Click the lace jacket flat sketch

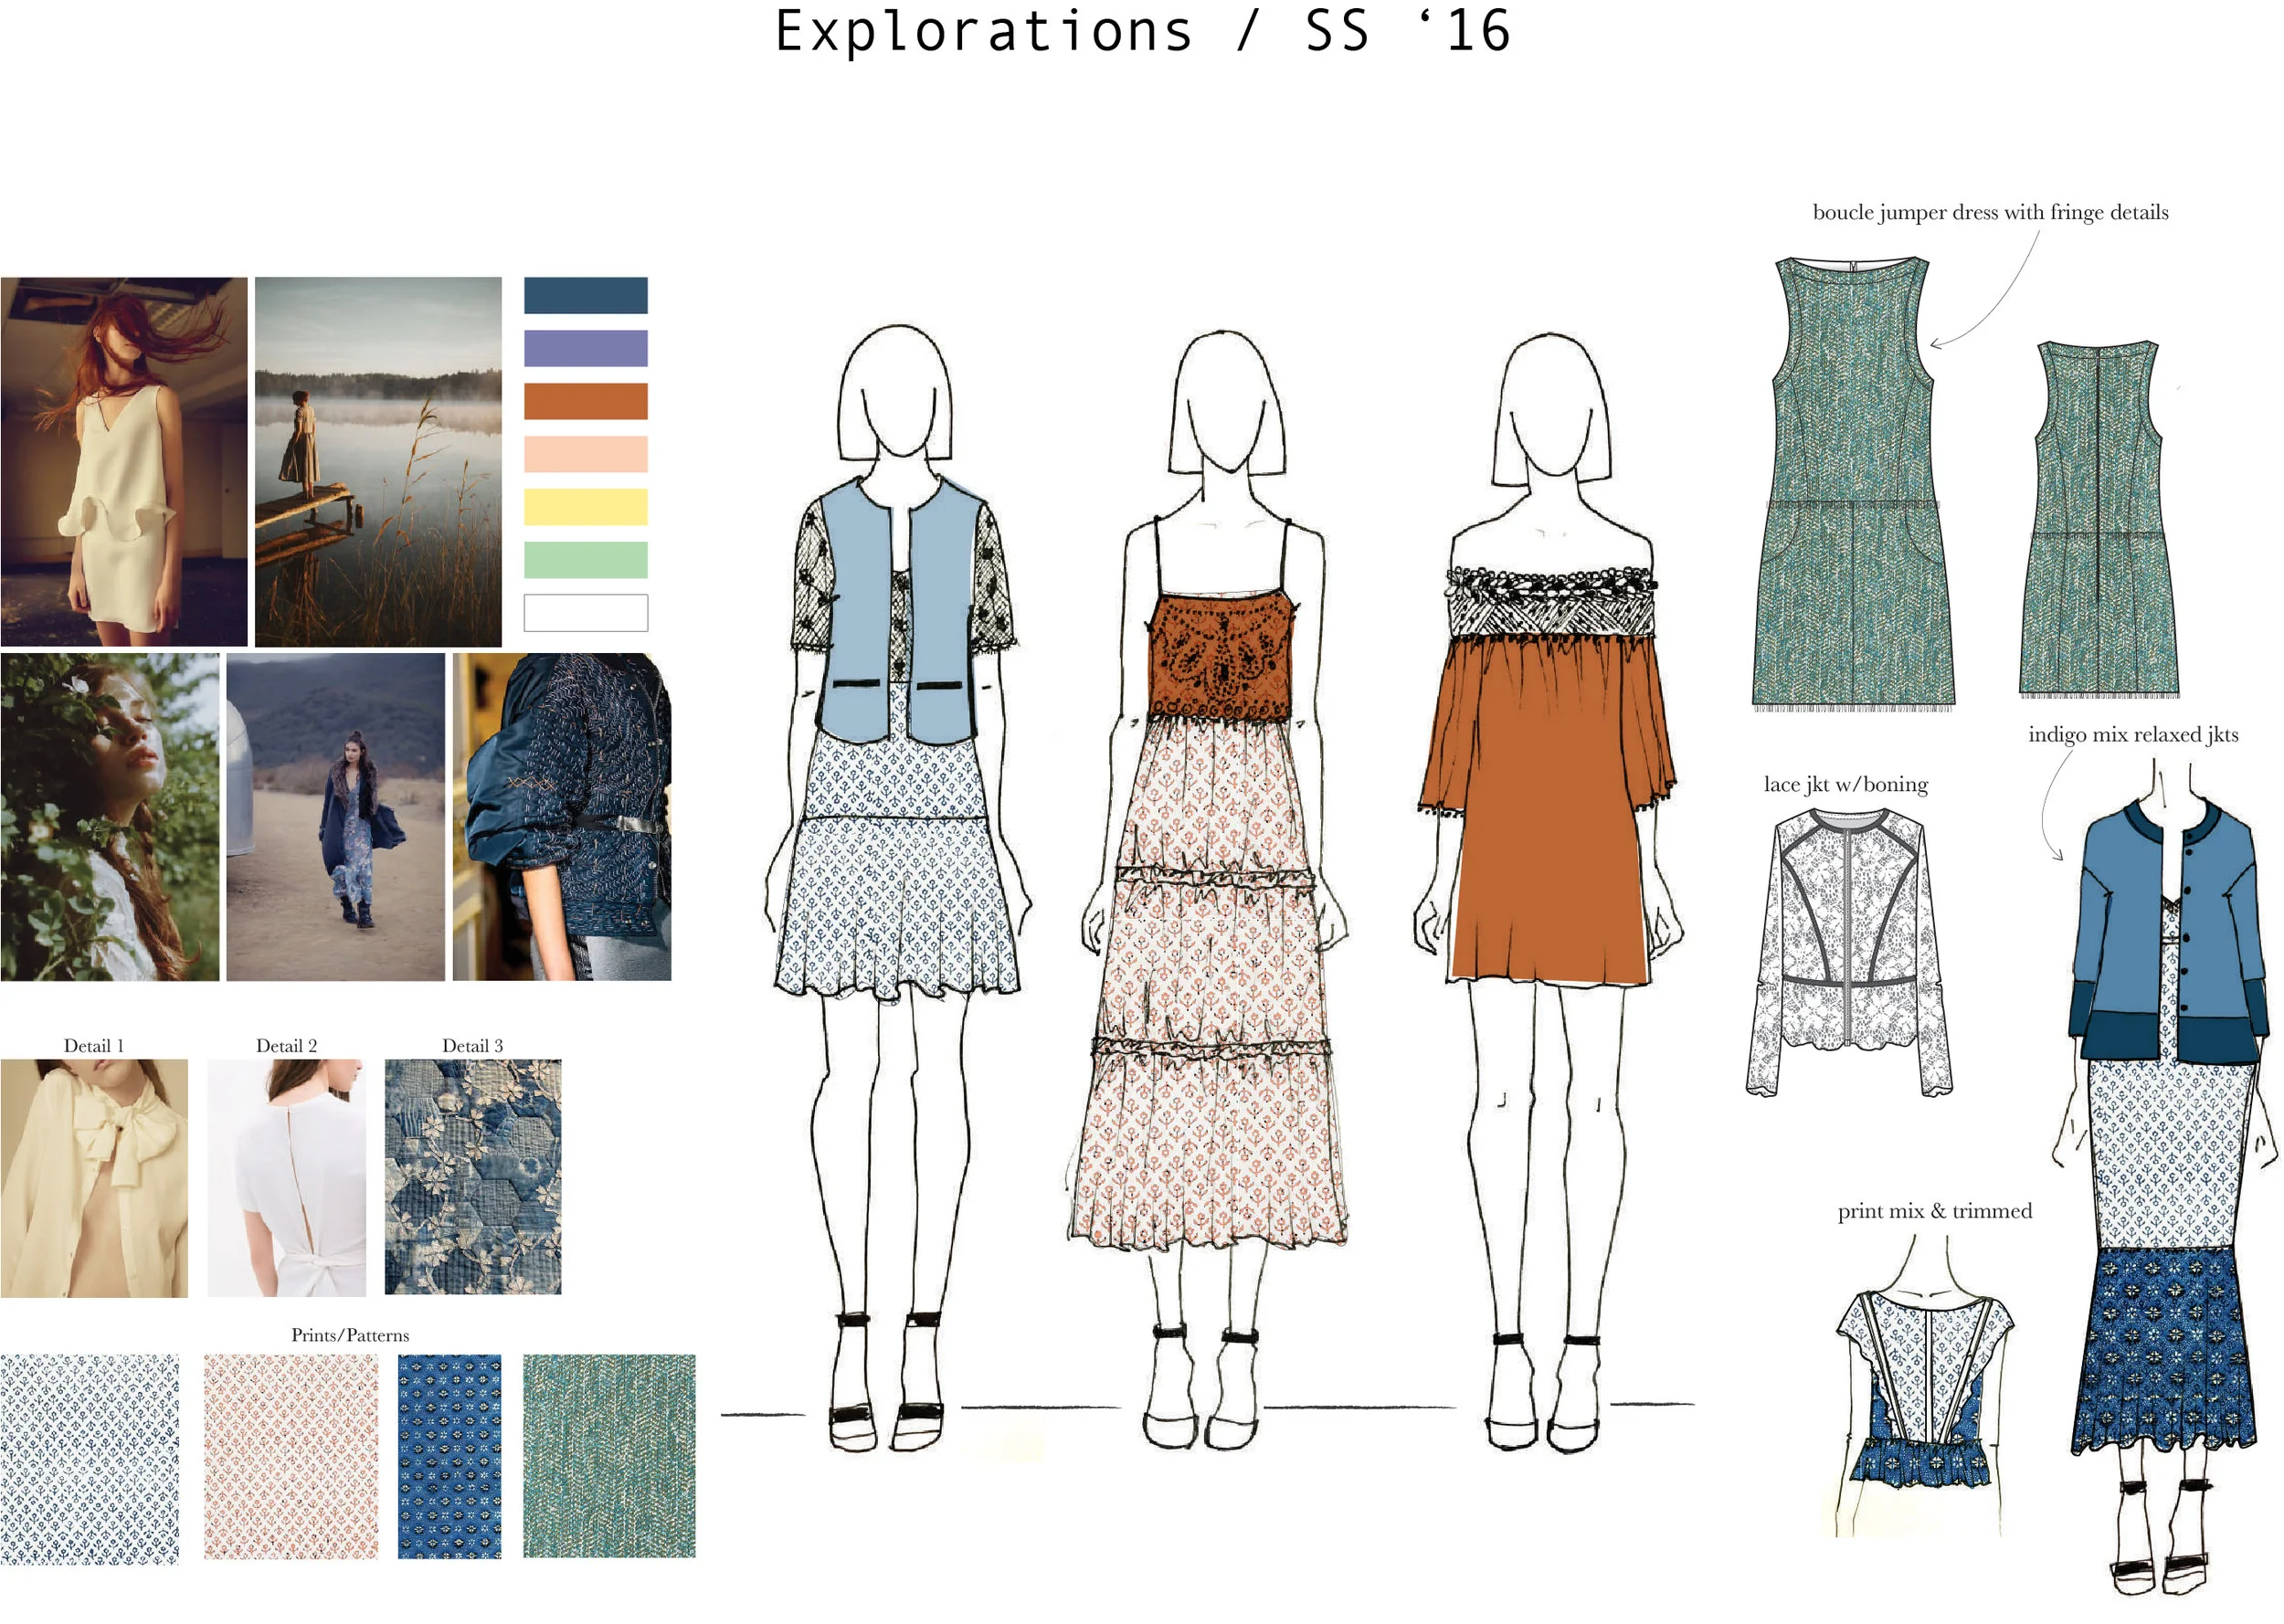[x=1848, y=950]
